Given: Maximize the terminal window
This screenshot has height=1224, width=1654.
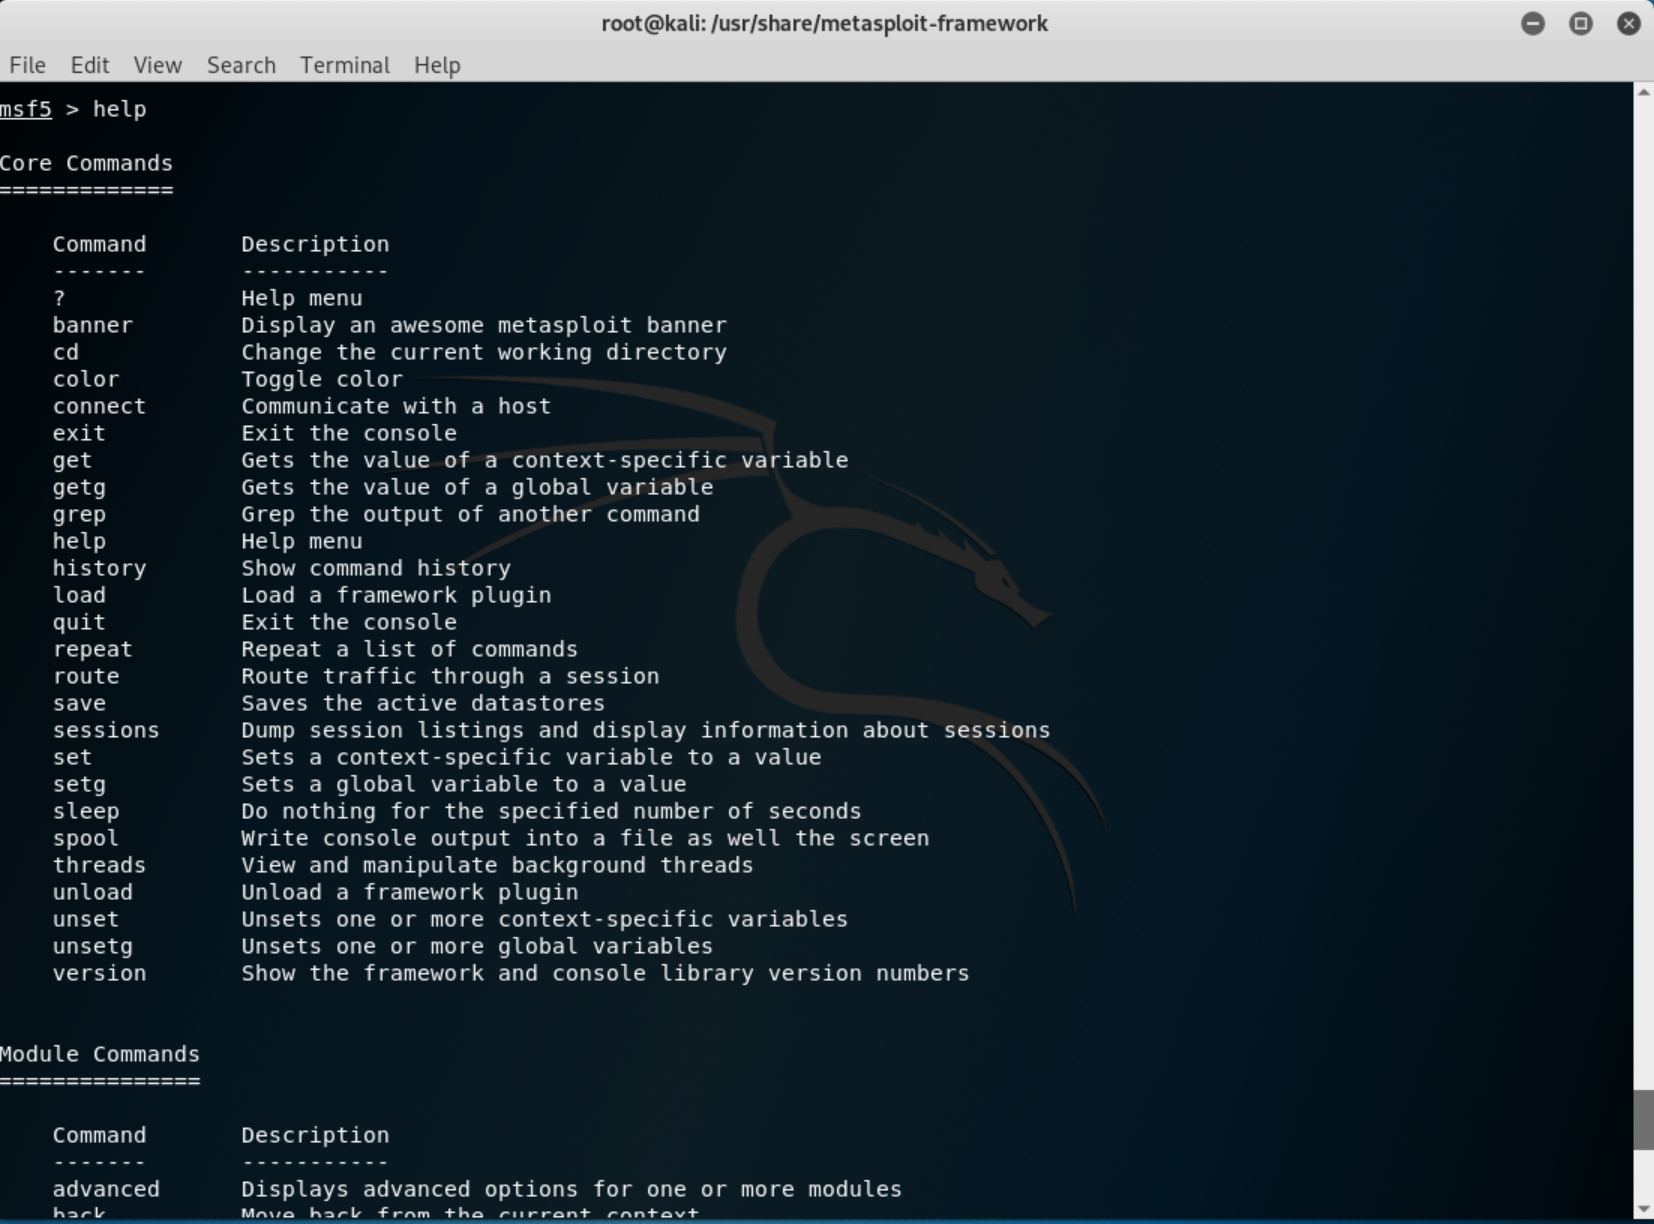Looking at the screenshot, I should 1580,23.
